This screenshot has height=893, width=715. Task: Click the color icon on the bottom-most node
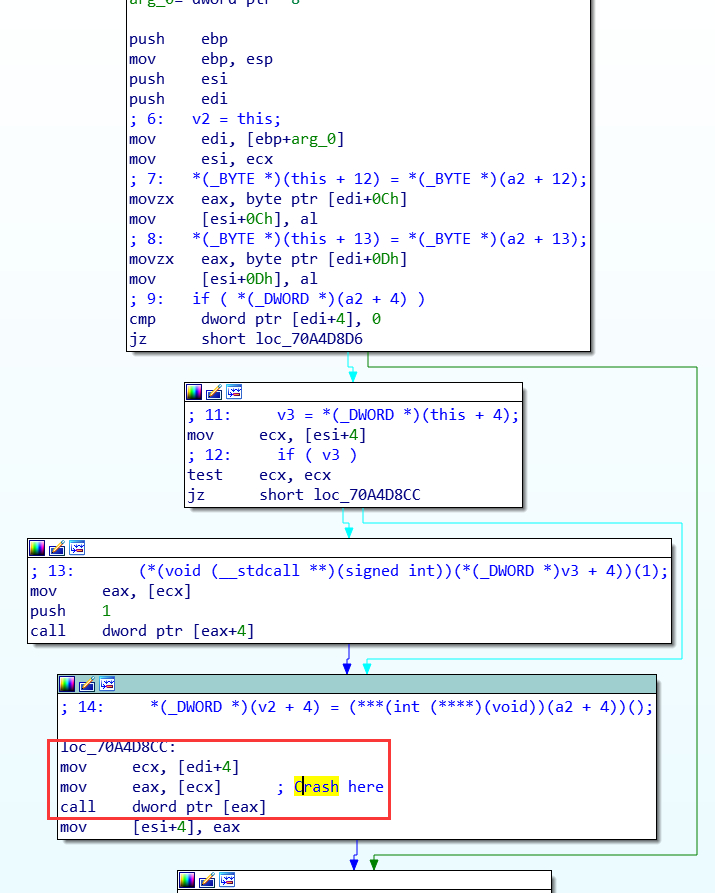click(187, 880)
